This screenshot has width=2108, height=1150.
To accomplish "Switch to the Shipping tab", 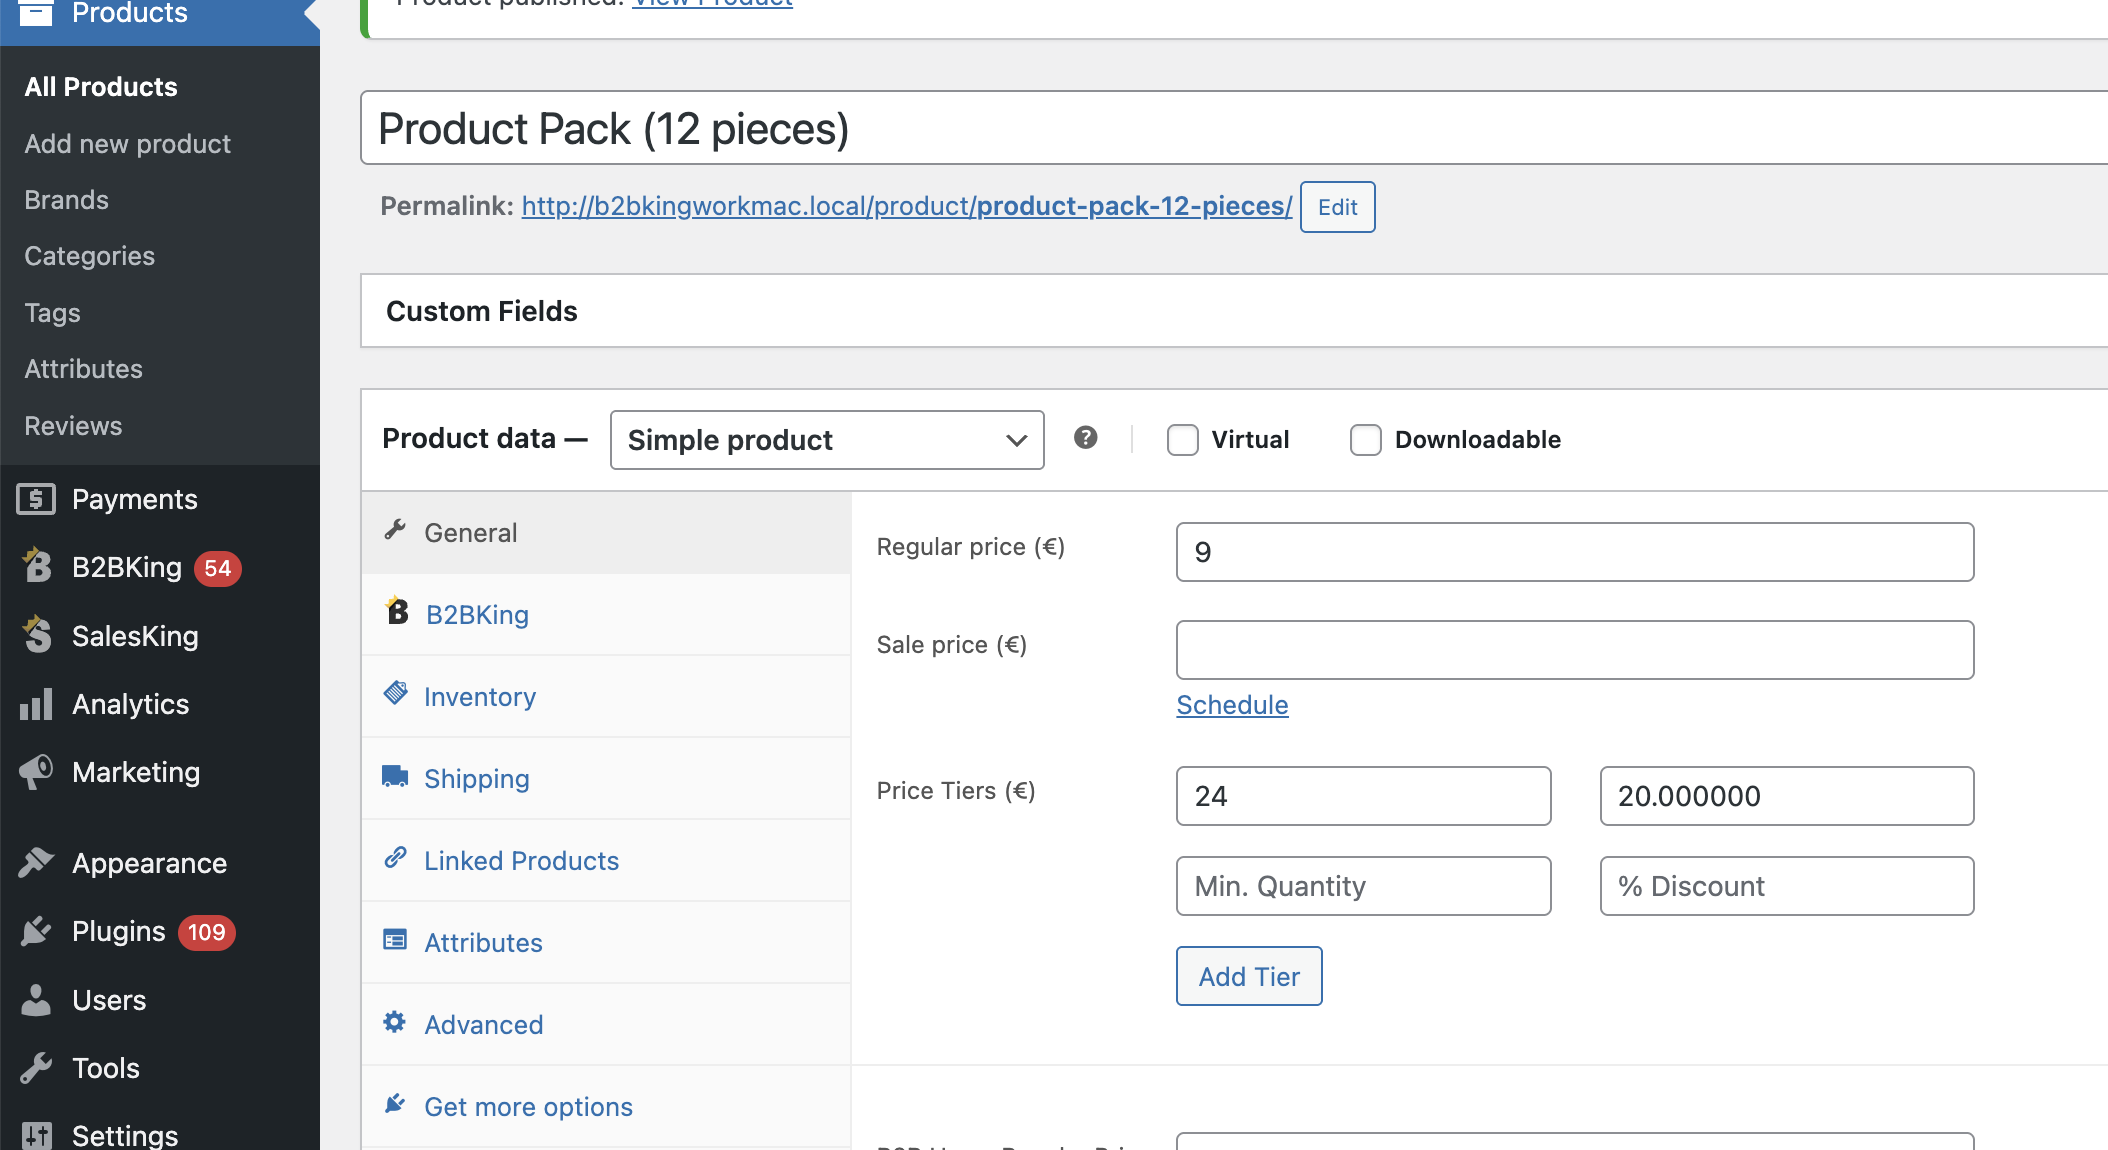I will (x=606, y=779).
